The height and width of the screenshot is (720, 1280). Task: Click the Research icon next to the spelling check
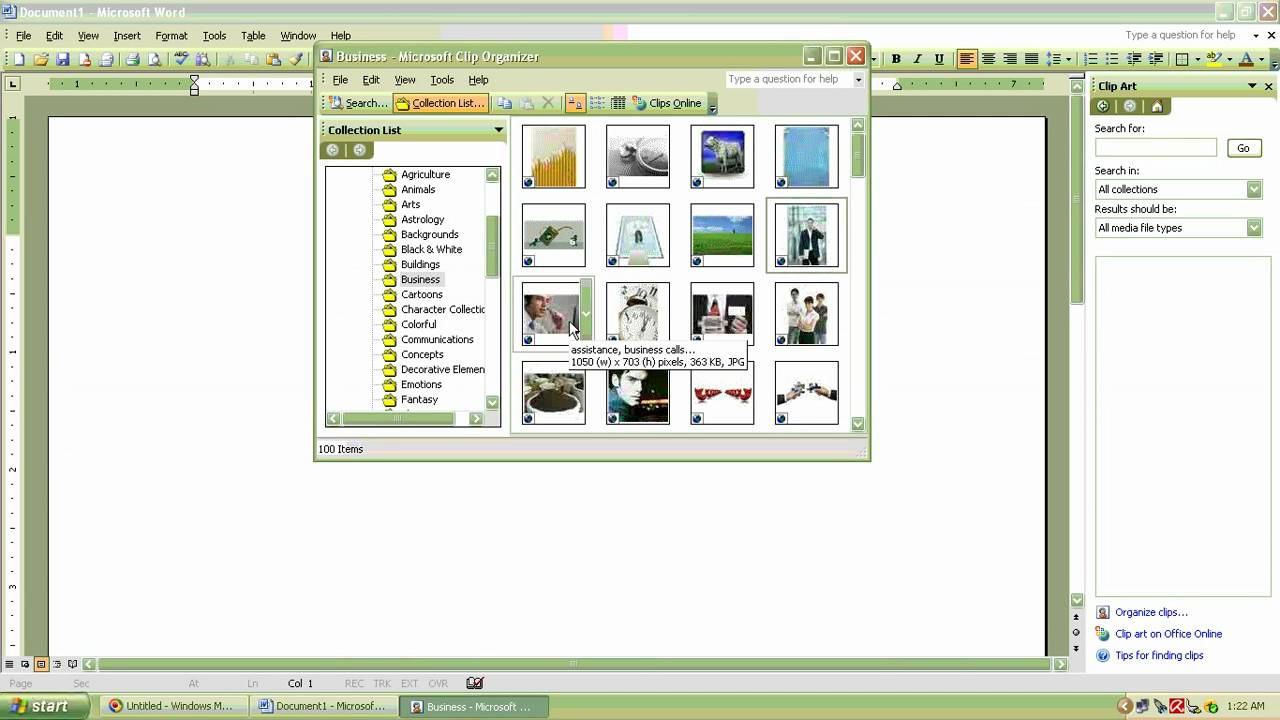click(x=203, y=59)
